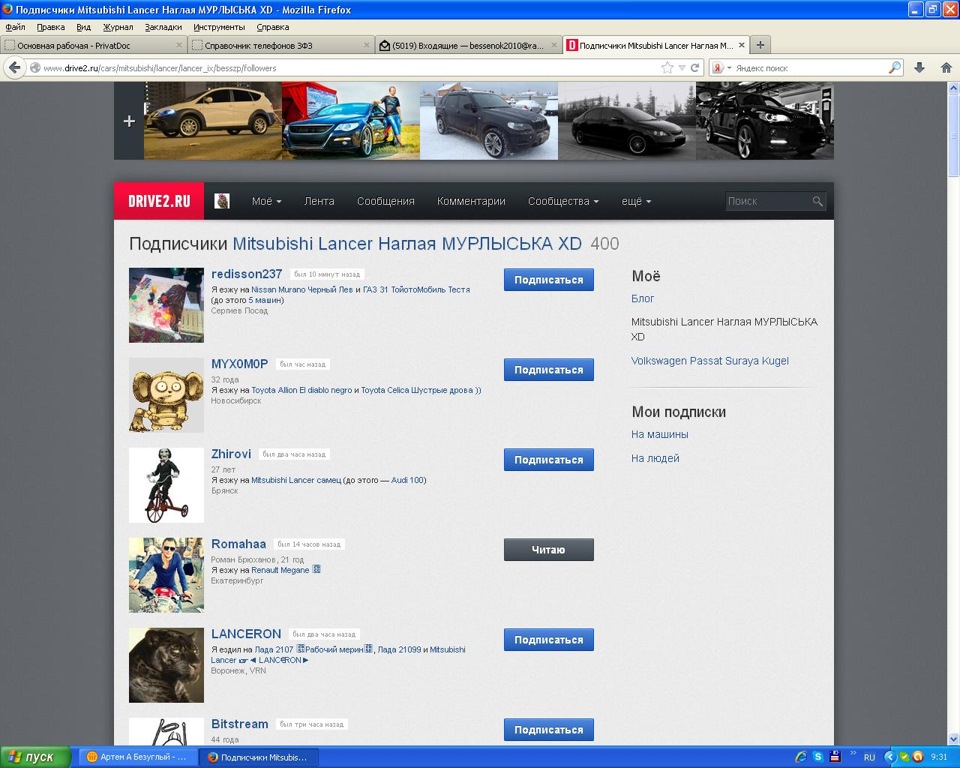Open the Правка menu
The width and height of the screenshot is (960, 768).
click(x=51, y=27)
